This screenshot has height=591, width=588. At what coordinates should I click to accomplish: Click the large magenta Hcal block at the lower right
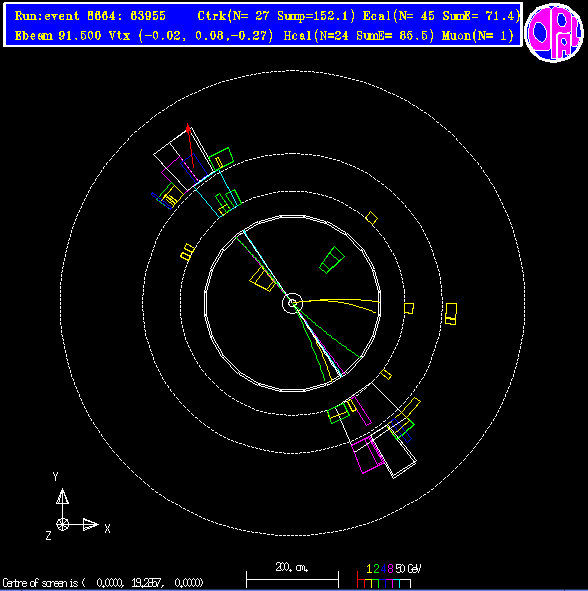pyautogui.click(x=368, y=454)
